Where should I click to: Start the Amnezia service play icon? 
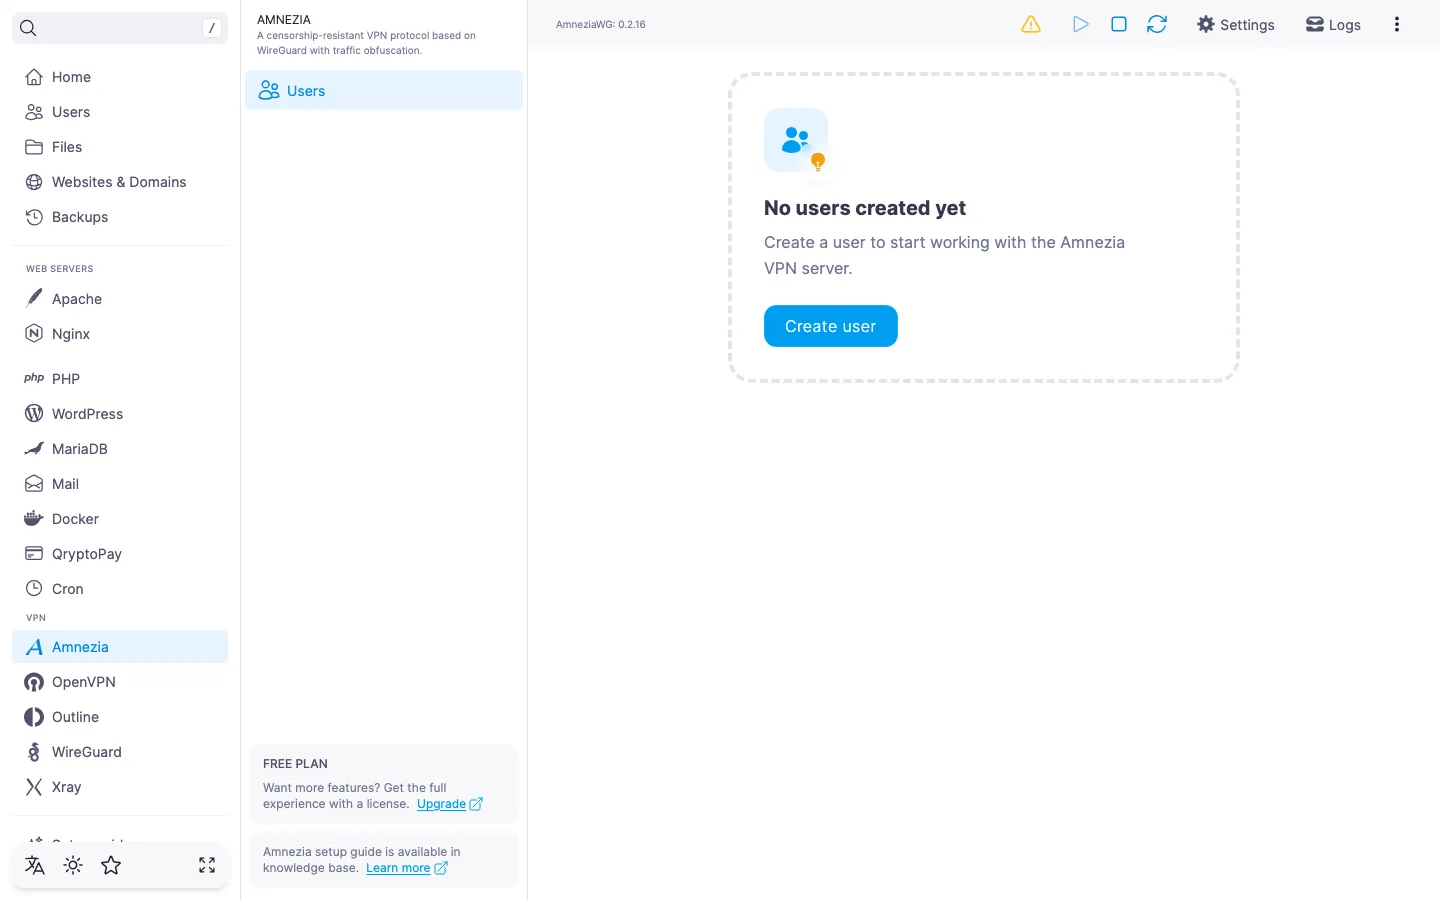point(1081,24)
